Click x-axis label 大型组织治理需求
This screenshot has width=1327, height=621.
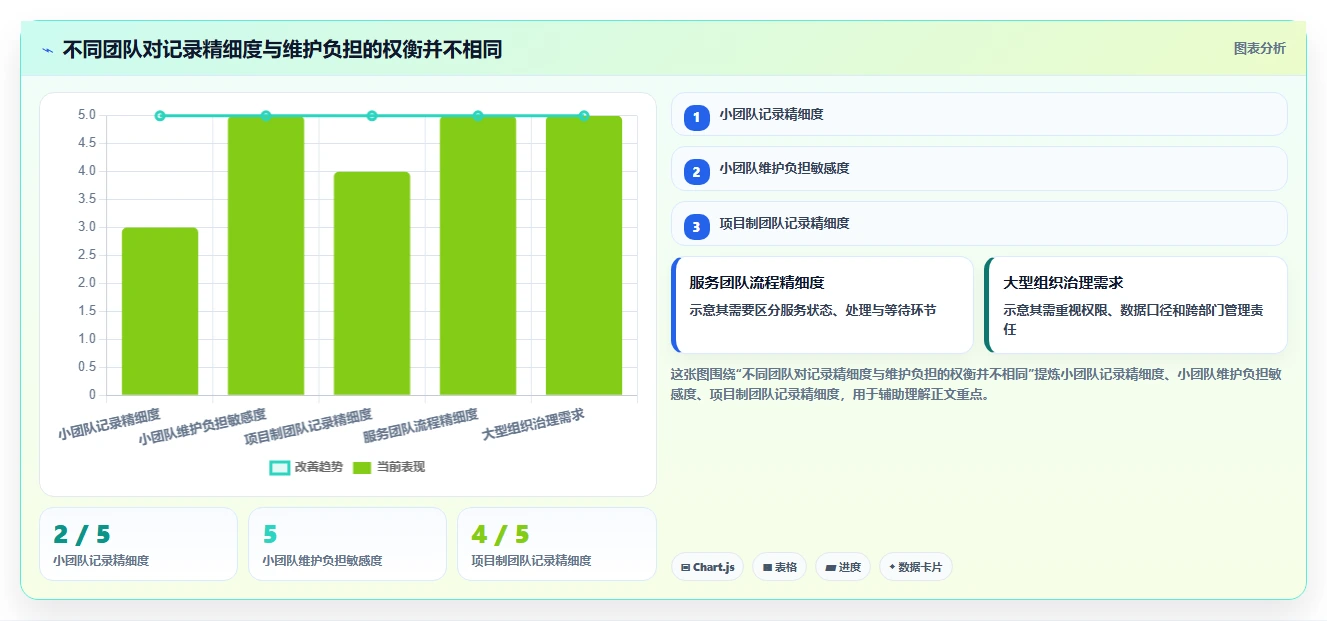pos(533,424)
